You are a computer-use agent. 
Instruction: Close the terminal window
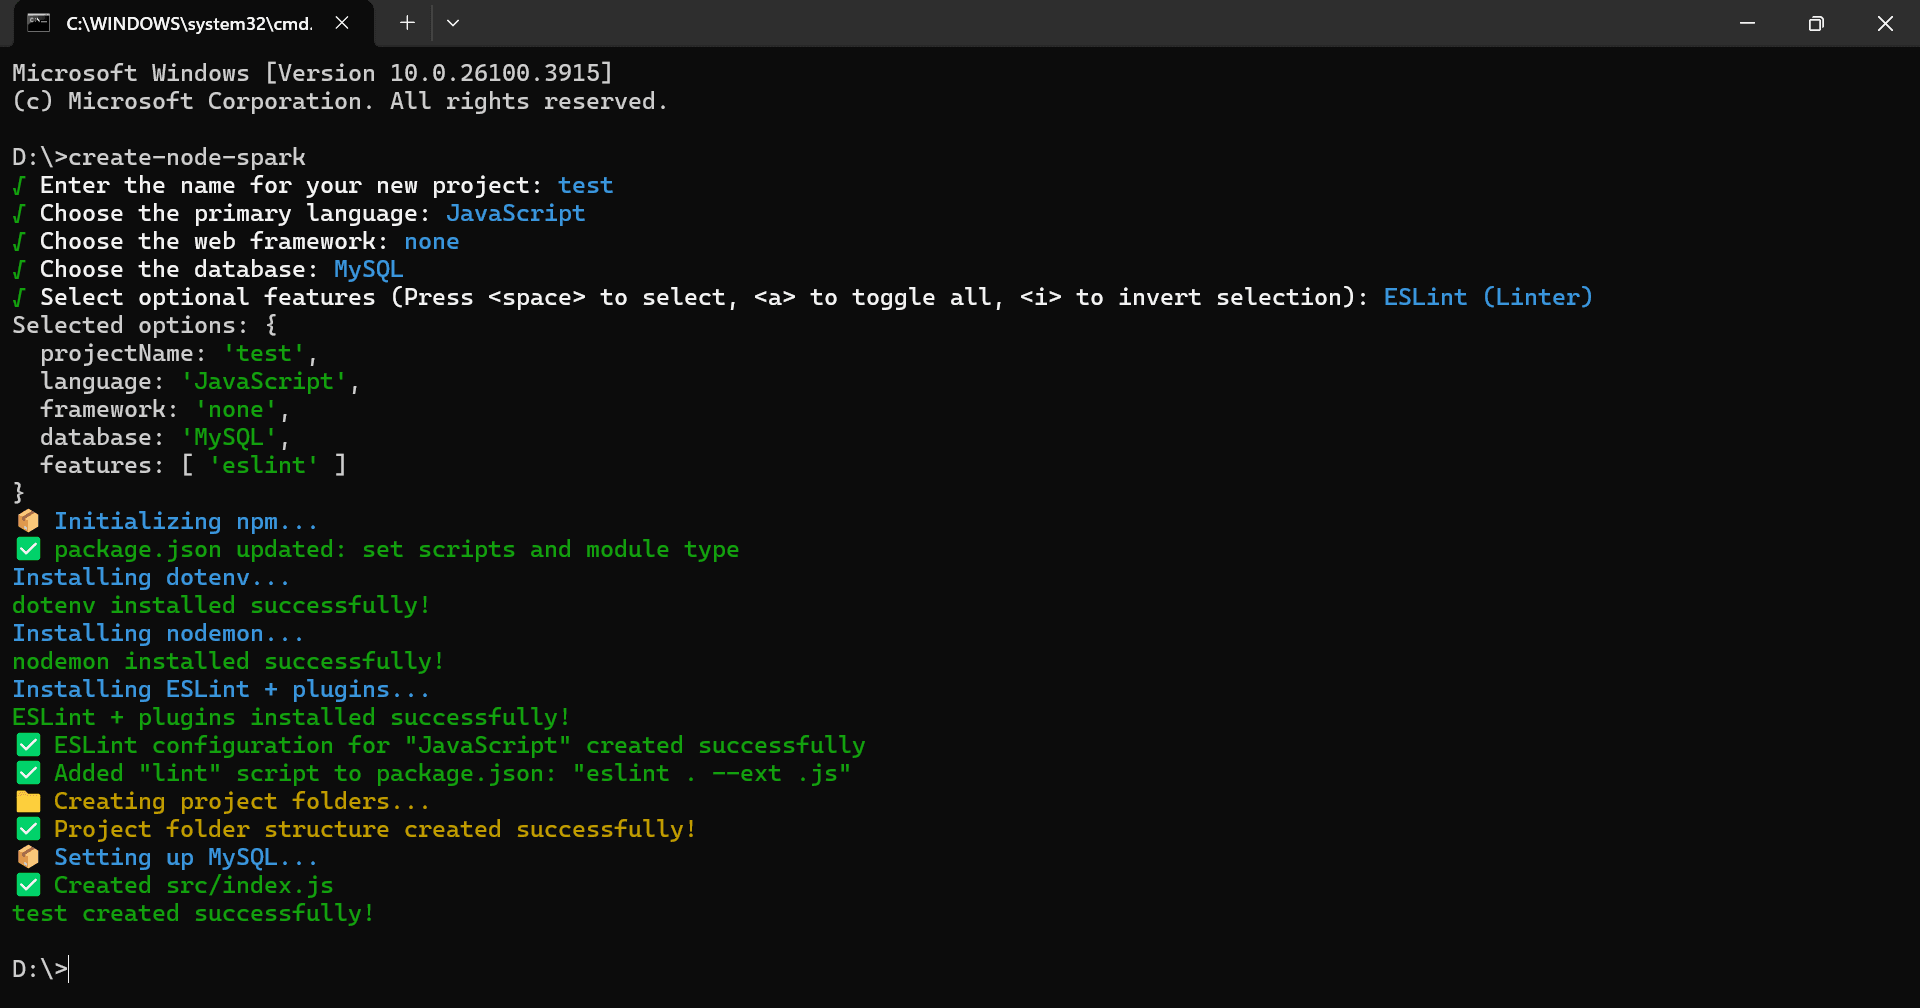[1885, 23]
